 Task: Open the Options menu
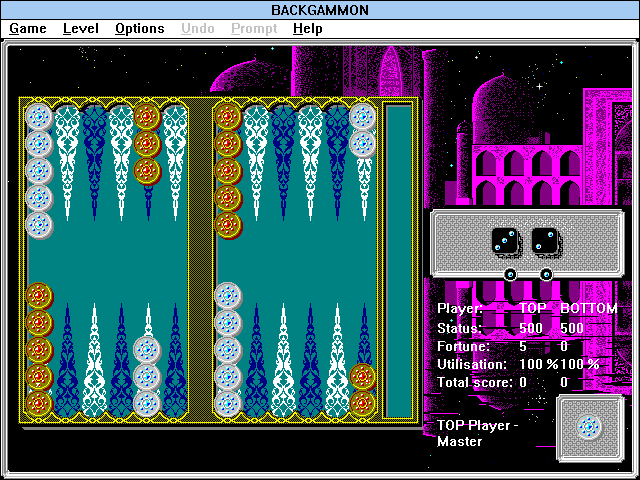(140, 29)
